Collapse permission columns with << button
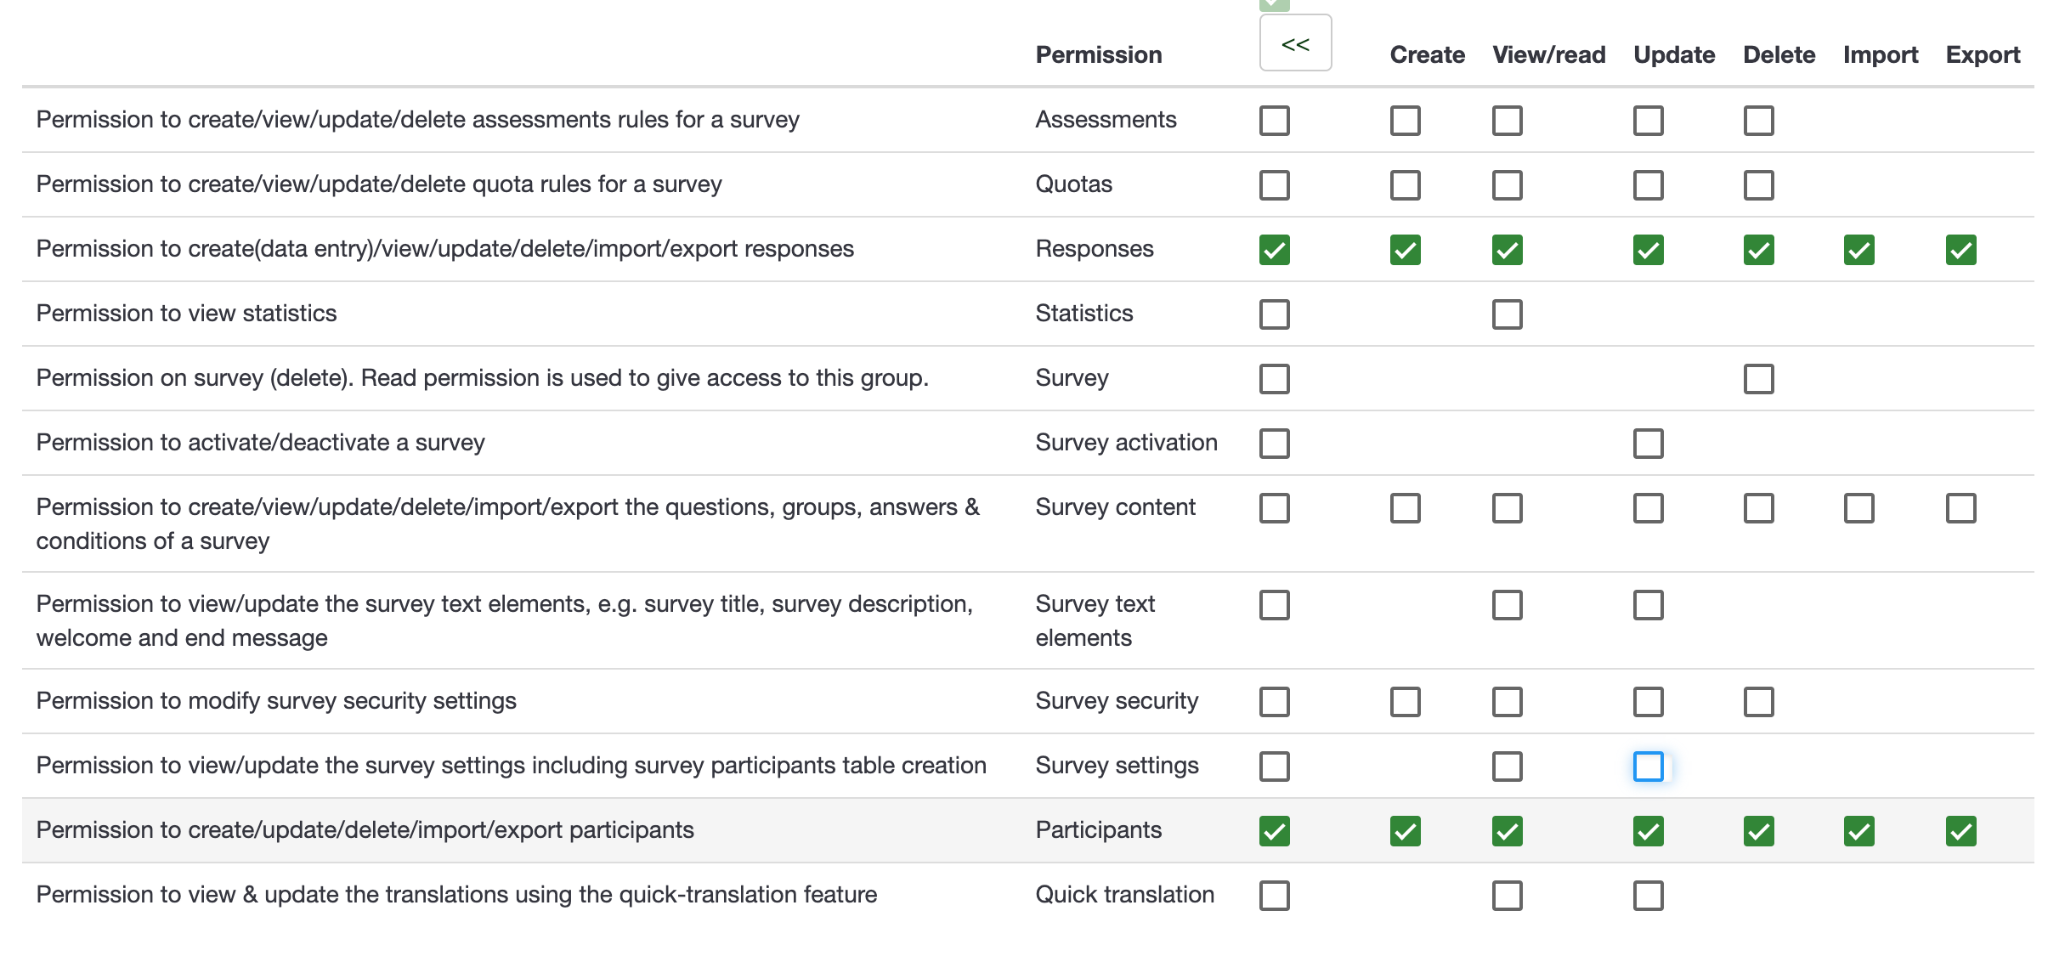The width and height of the screenshot is (2048, 953). [1294, 44]
